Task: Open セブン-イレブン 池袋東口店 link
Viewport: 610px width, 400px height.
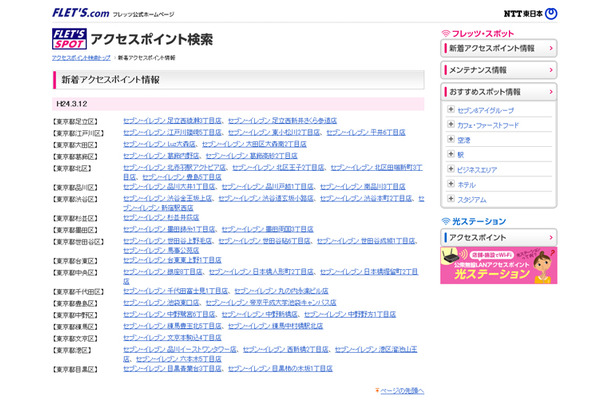Action: click(x=161, y=303)
